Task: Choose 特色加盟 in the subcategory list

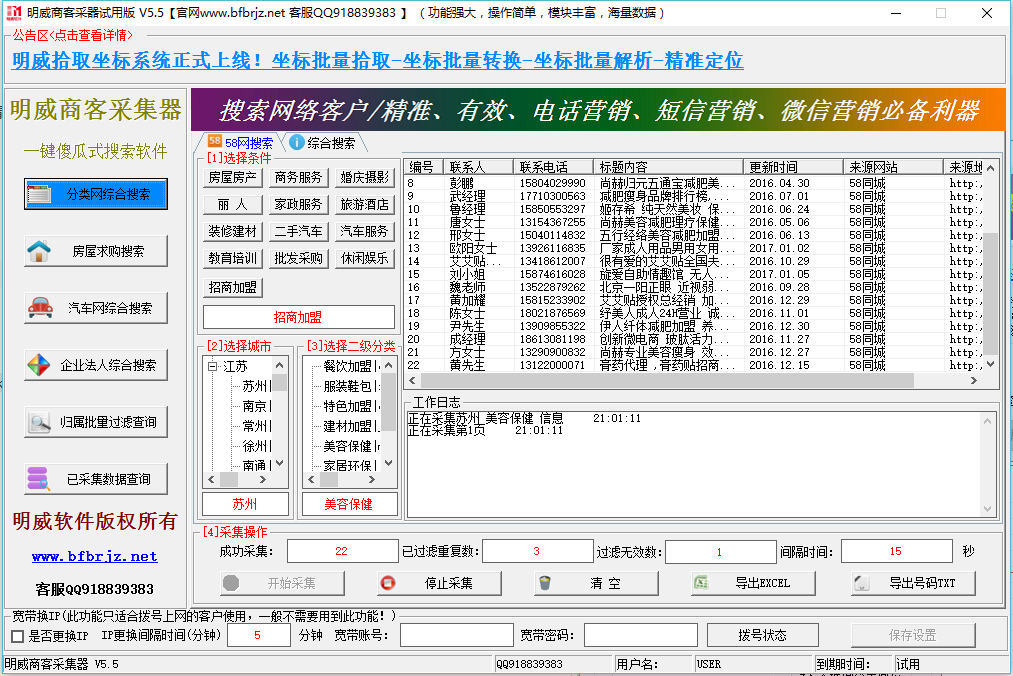Action: 348,407
